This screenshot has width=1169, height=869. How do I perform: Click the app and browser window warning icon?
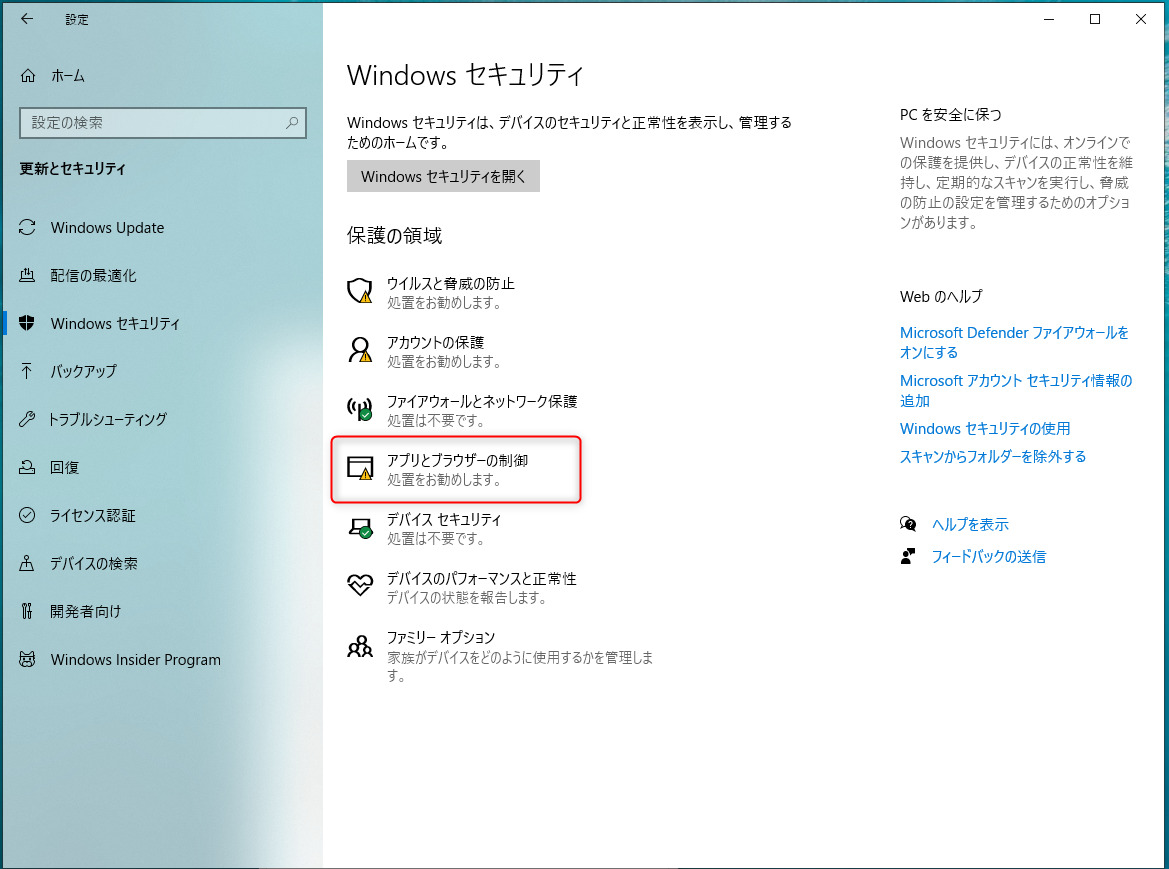(360, 468)
